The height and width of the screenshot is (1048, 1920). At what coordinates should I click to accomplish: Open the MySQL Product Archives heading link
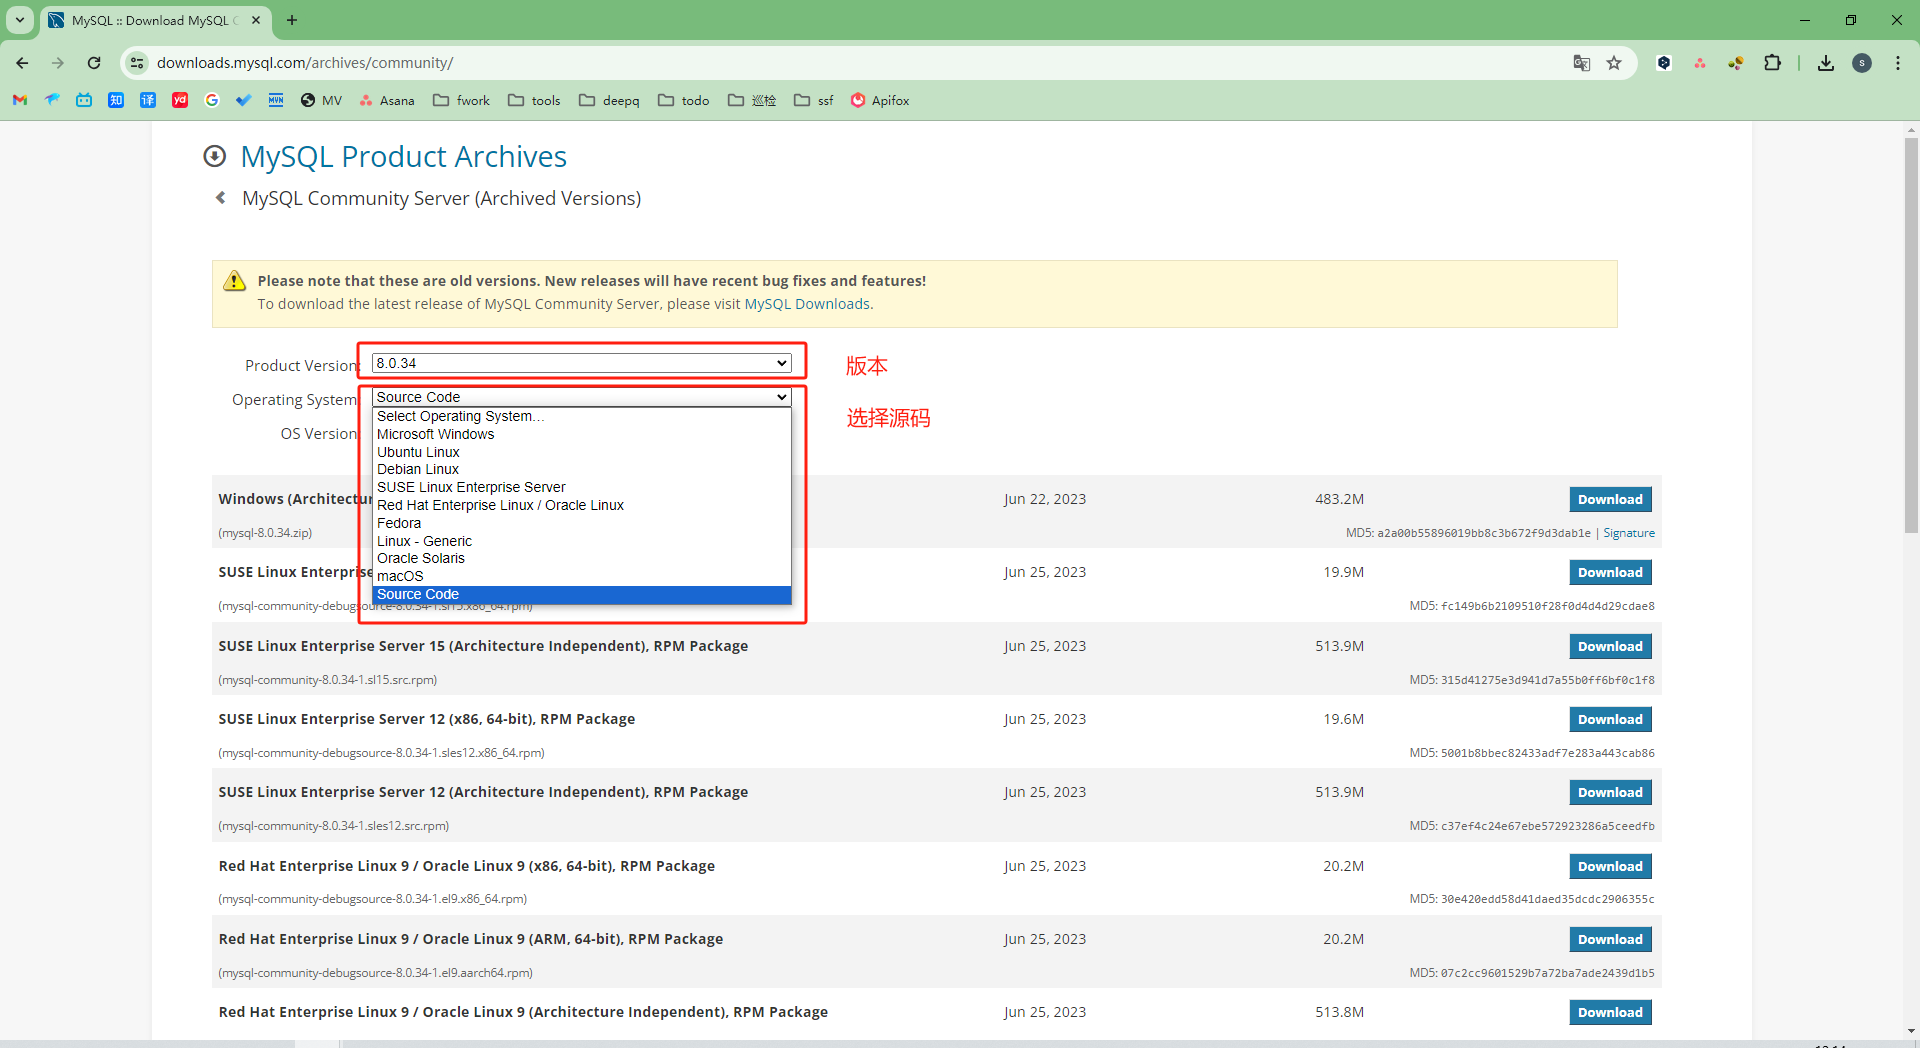[x=403, y=156]
